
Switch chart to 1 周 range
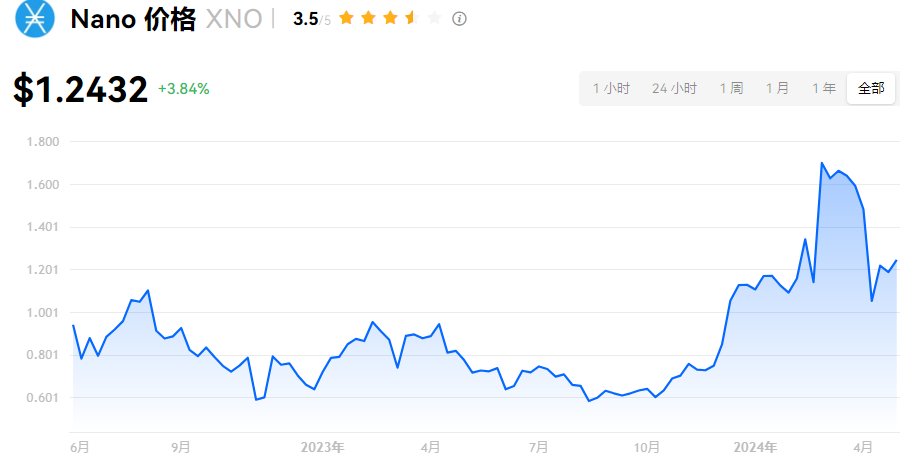[x=731, y=88]
